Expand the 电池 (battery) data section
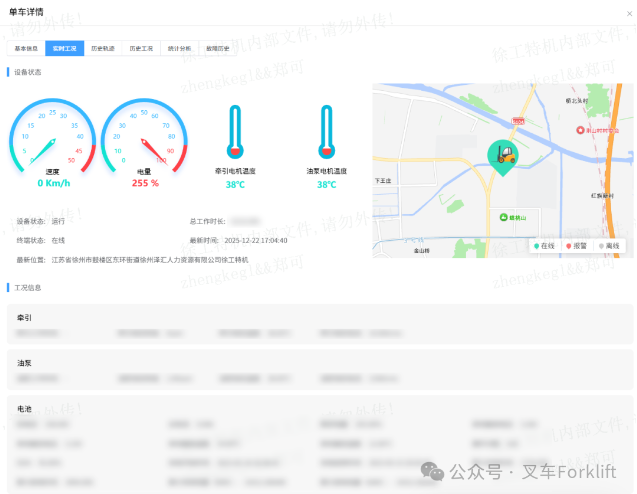This screenshot has height=494, width=637. [25, 408]
